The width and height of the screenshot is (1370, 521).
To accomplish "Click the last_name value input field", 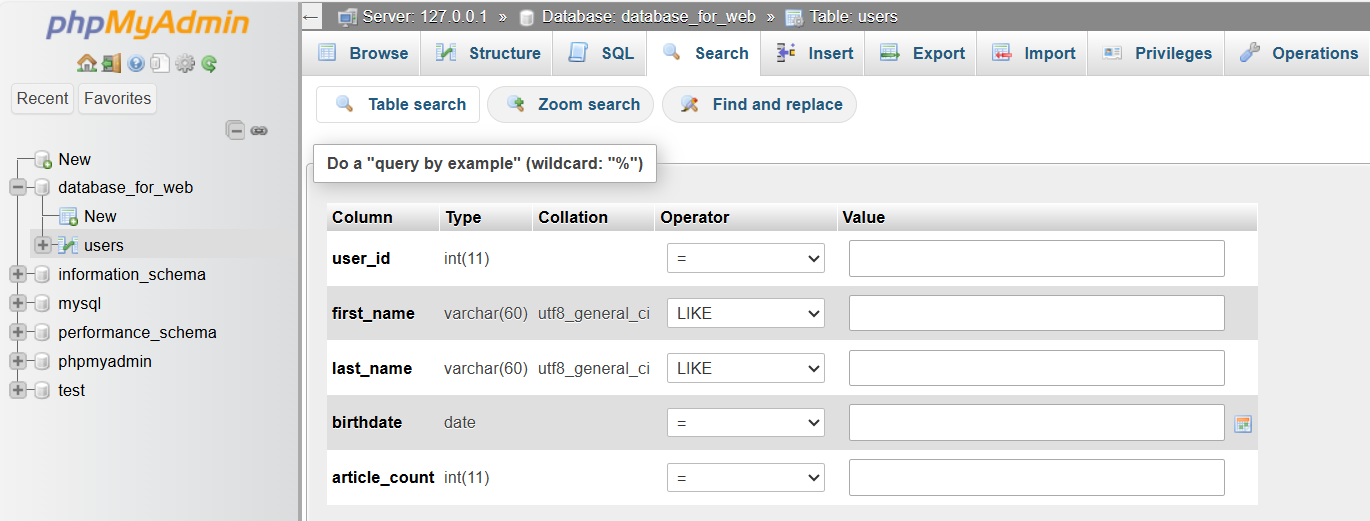I will pyautogui.click(x=1036, y=368).
